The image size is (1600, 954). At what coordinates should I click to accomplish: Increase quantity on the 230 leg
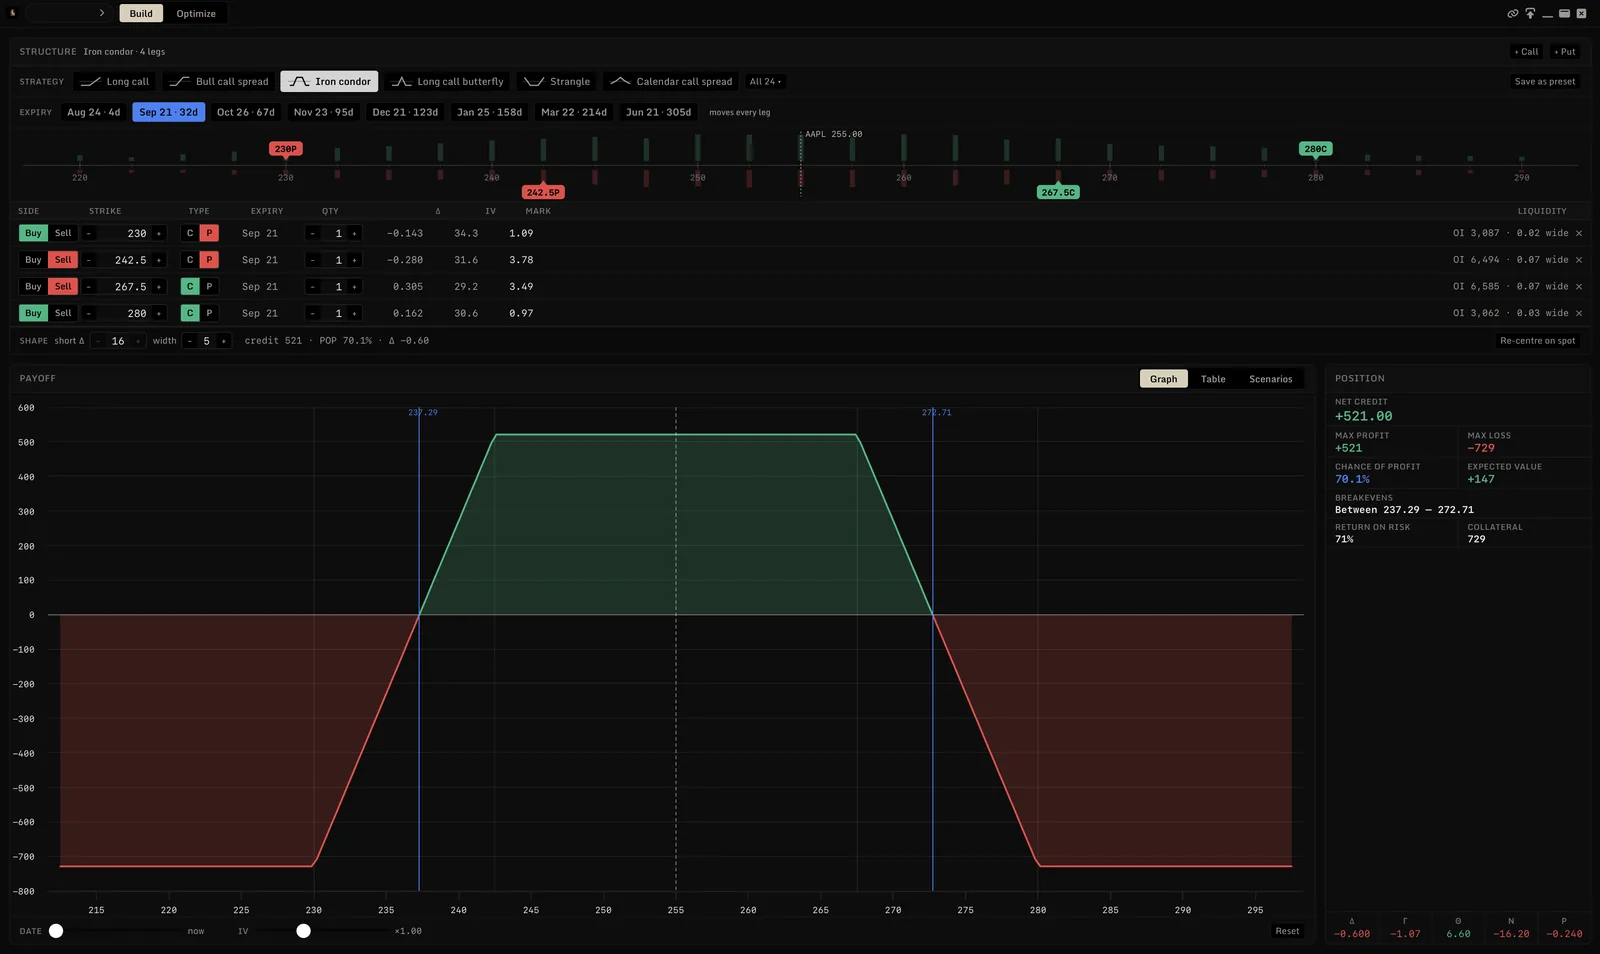354,233
